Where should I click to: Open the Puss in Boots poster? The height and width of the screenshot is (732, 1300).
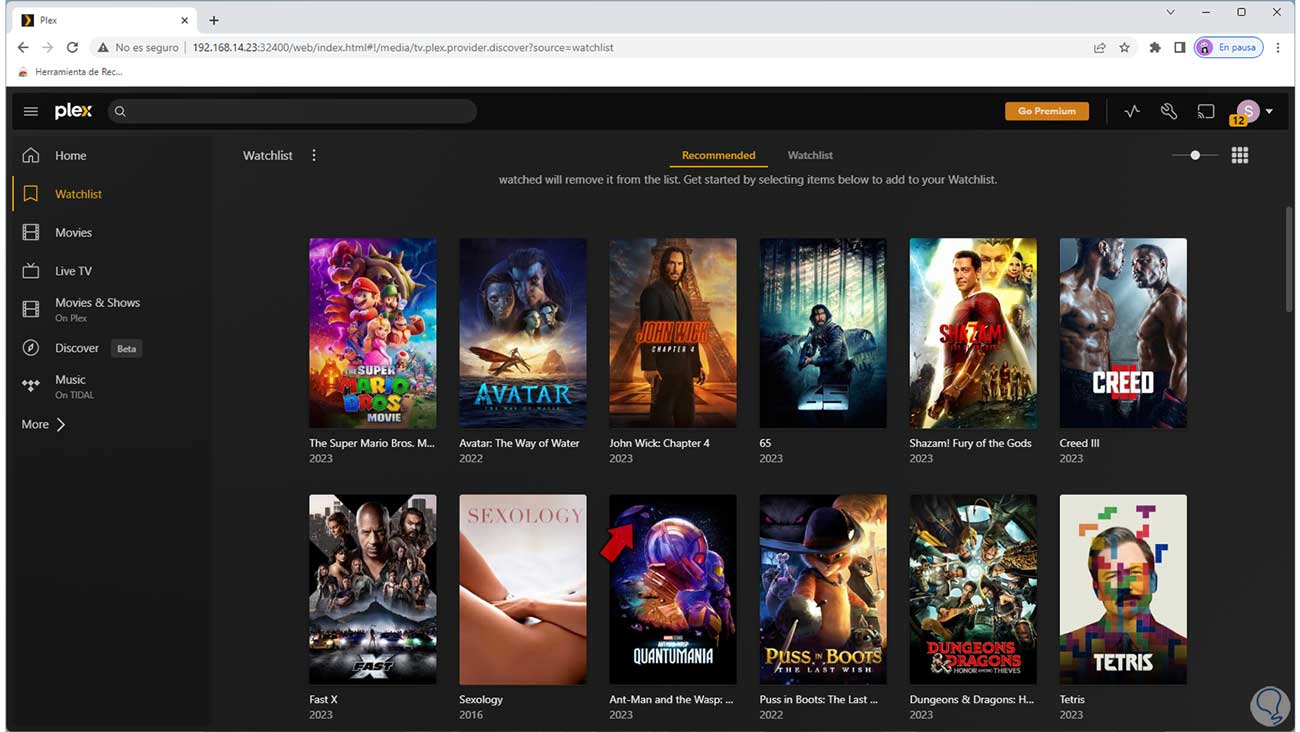click(823, 589)
